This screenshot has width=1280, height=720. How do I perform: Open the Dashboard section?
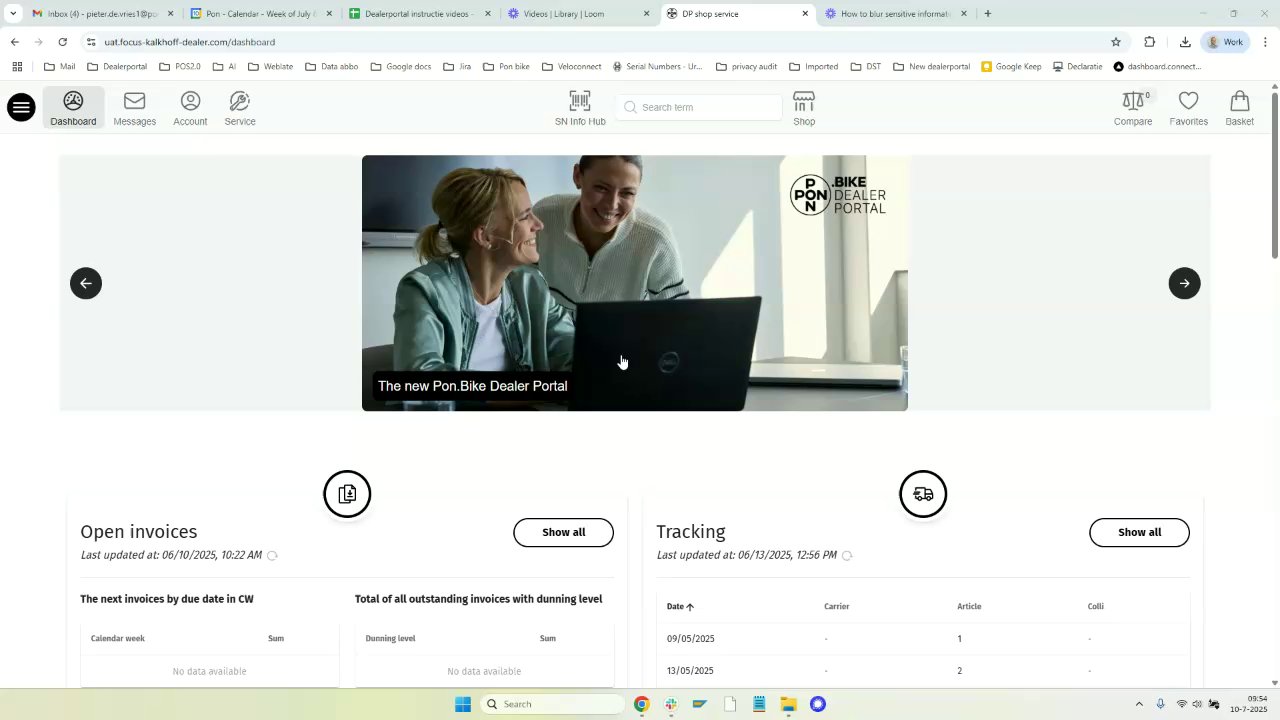pos(73,108)
